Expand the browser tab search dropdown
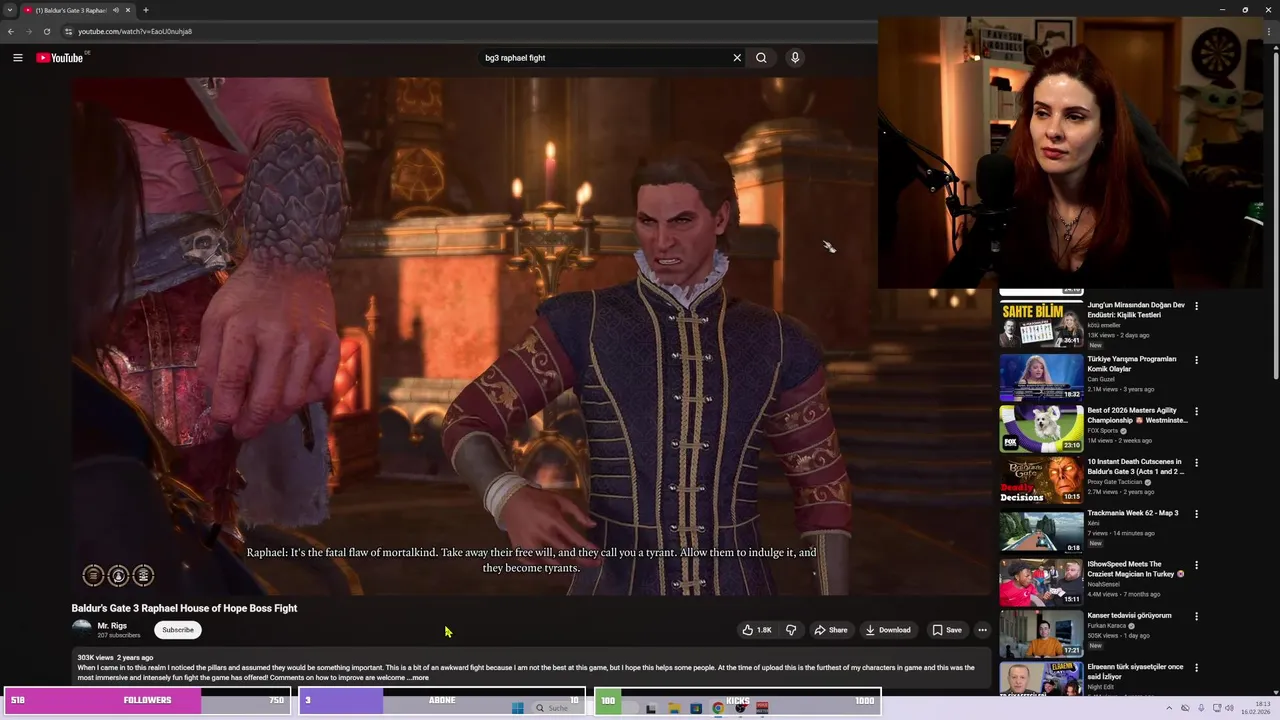The image size is (1280, 720). (10, 10)
